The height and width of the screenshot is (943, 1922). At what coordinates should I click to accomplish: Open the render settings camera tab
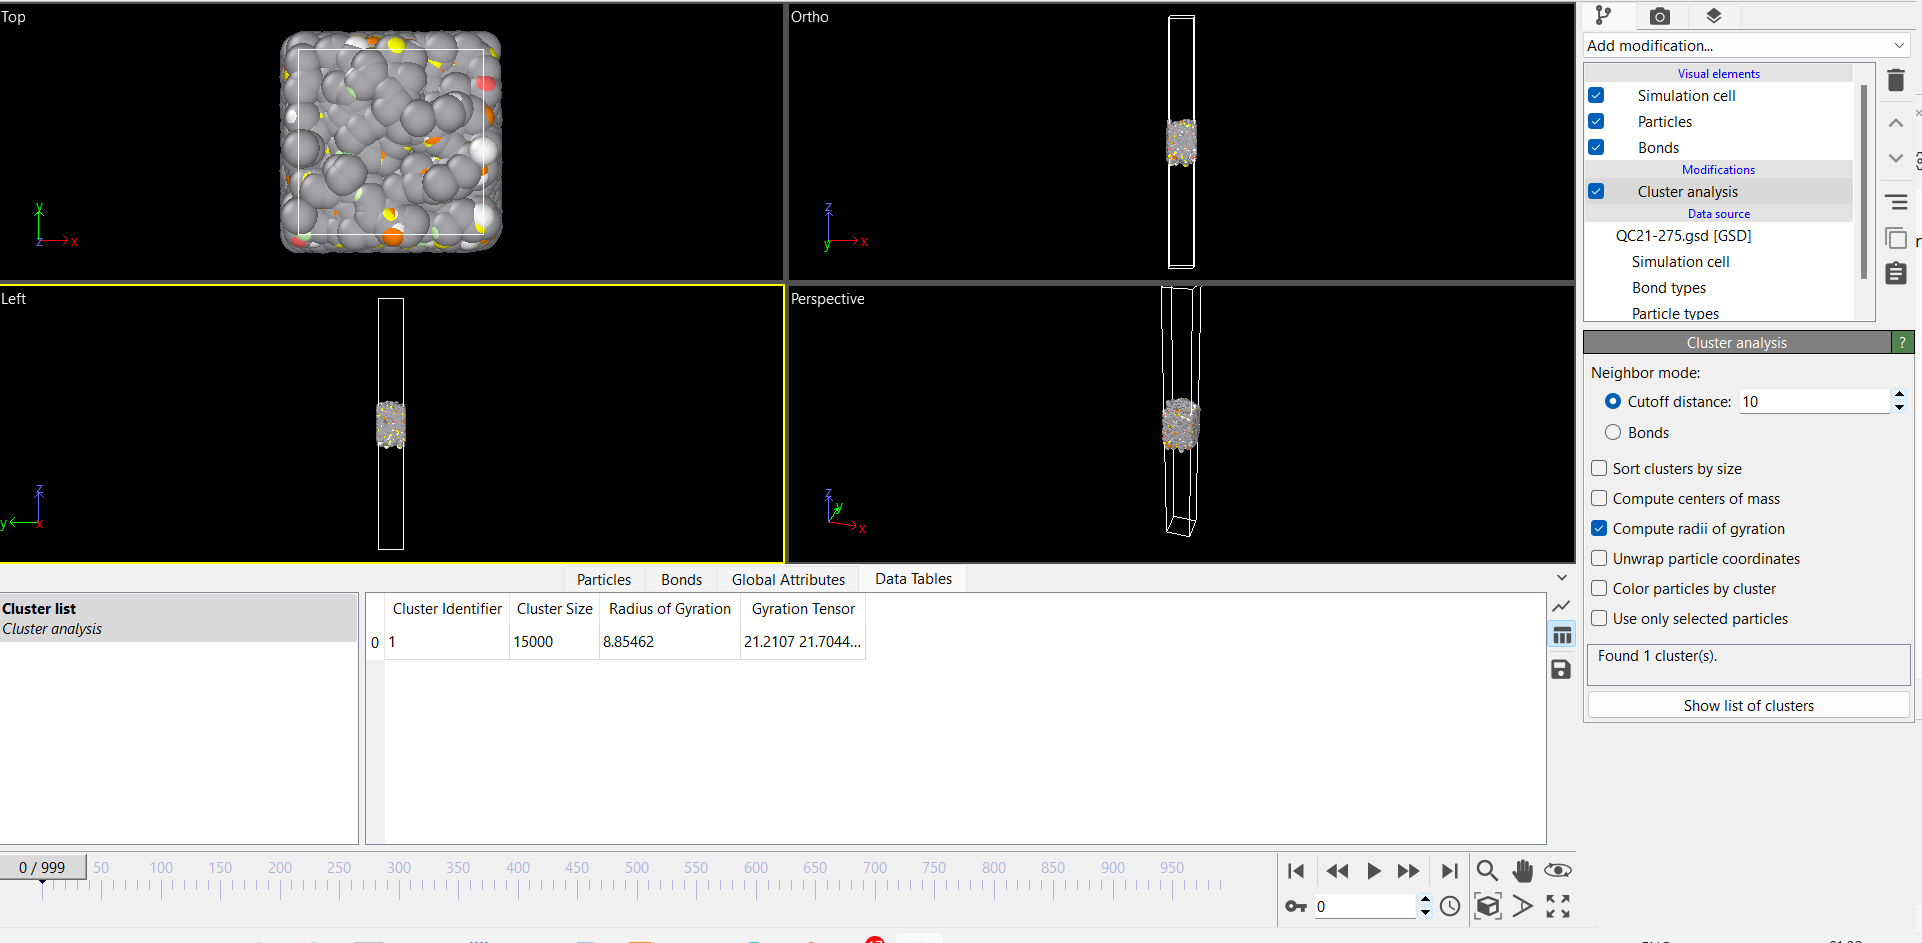[x=1660, y=16]
